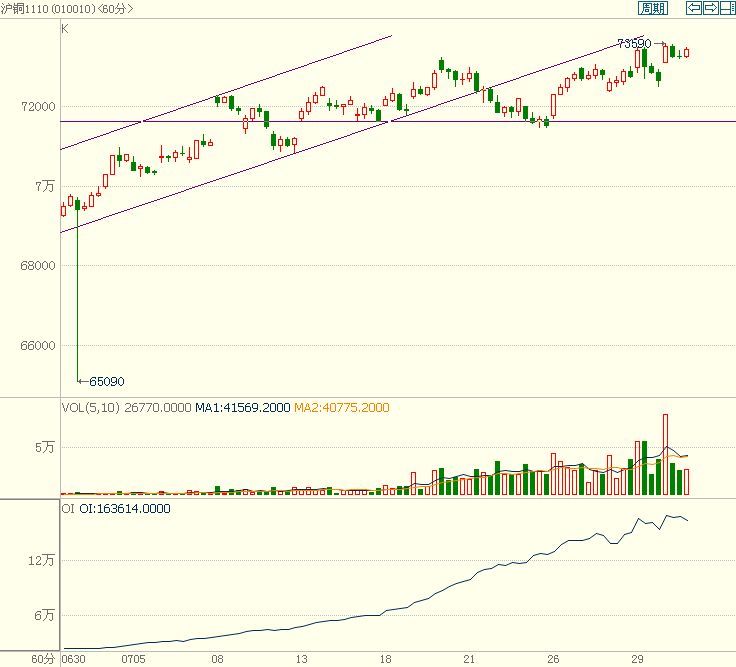Click the 26 date marker
The image size is (736, 667).
[553, 659]
